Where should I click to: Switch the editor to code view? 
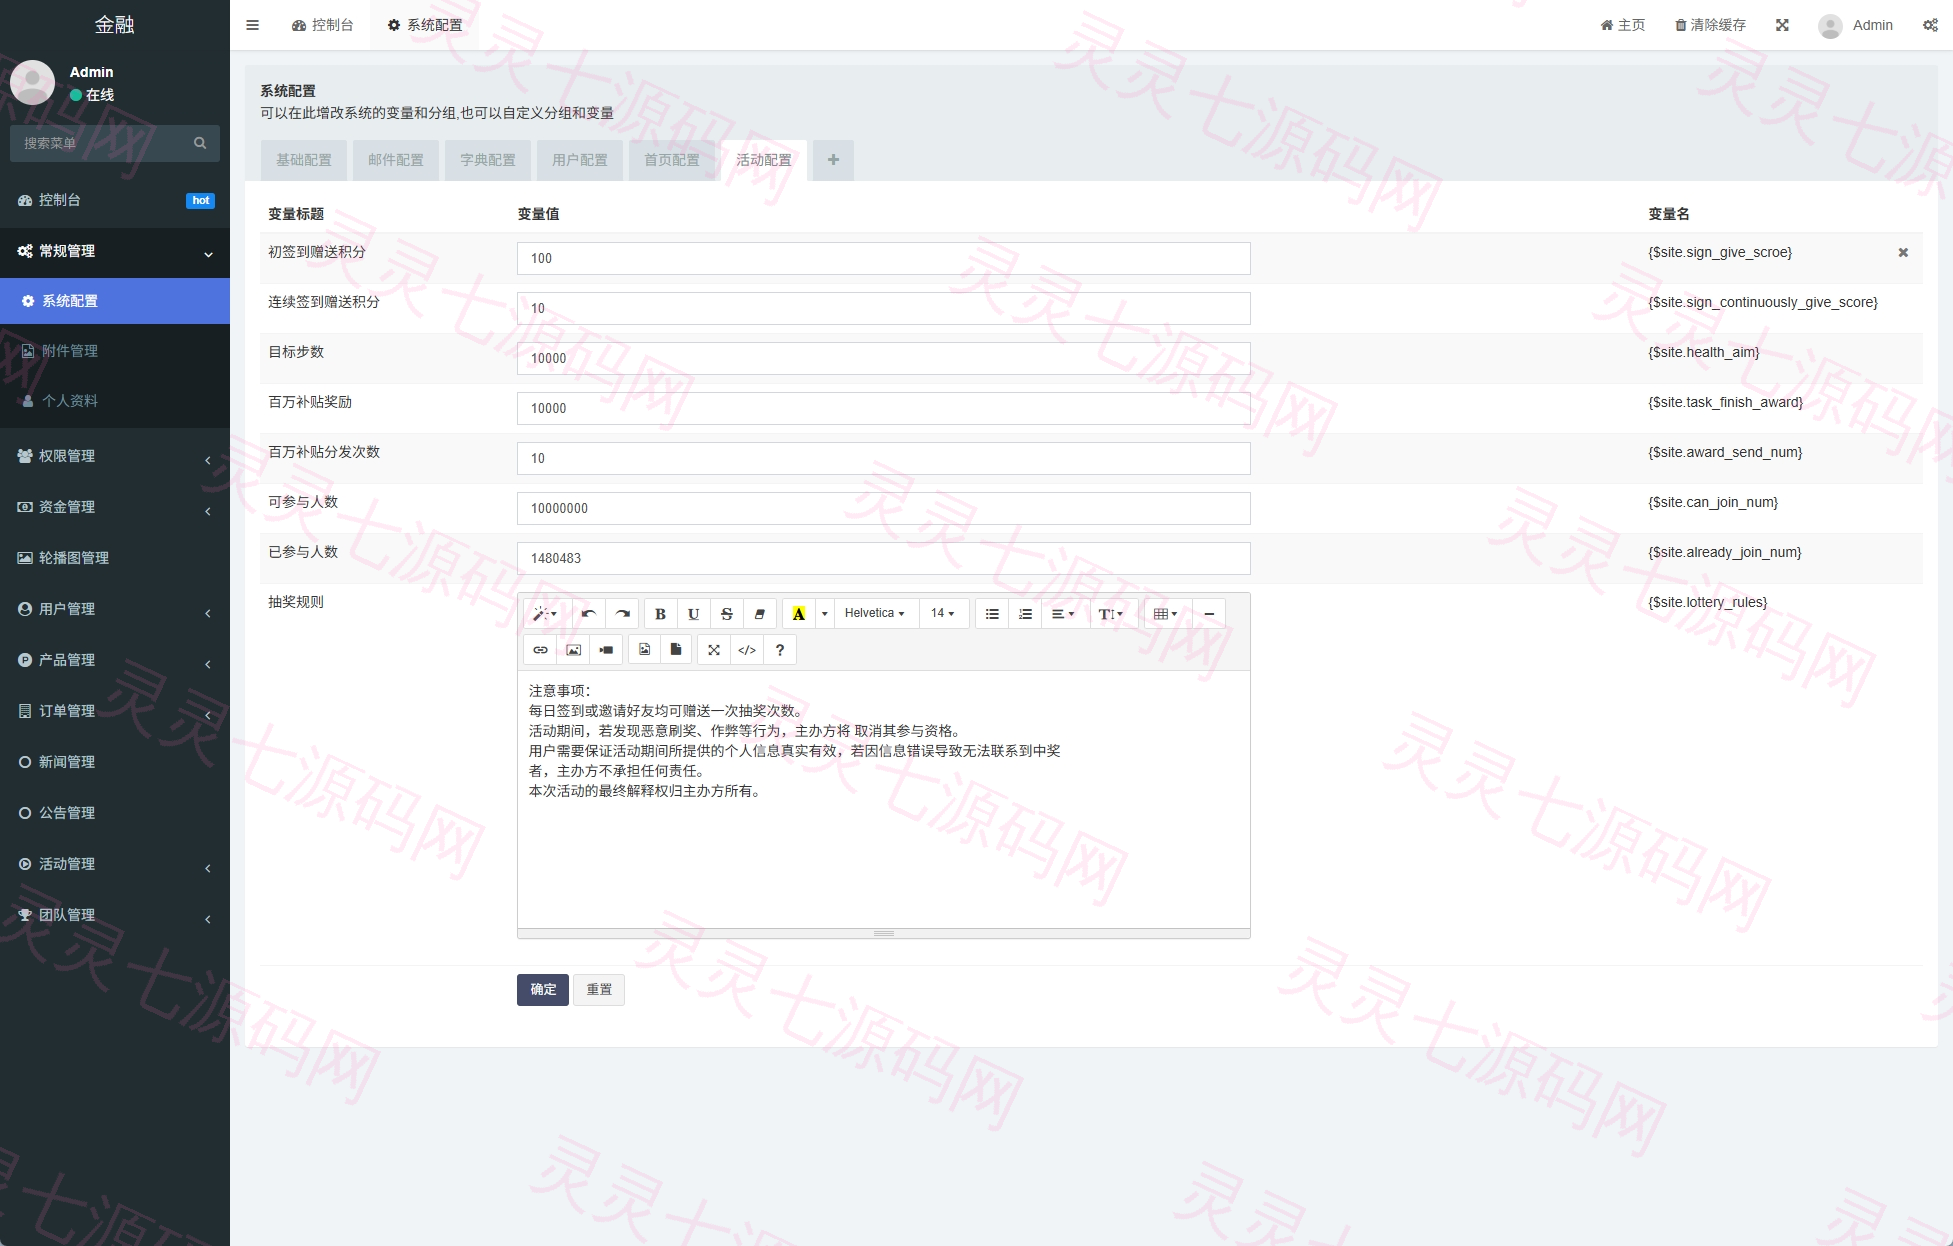point(747,650)
